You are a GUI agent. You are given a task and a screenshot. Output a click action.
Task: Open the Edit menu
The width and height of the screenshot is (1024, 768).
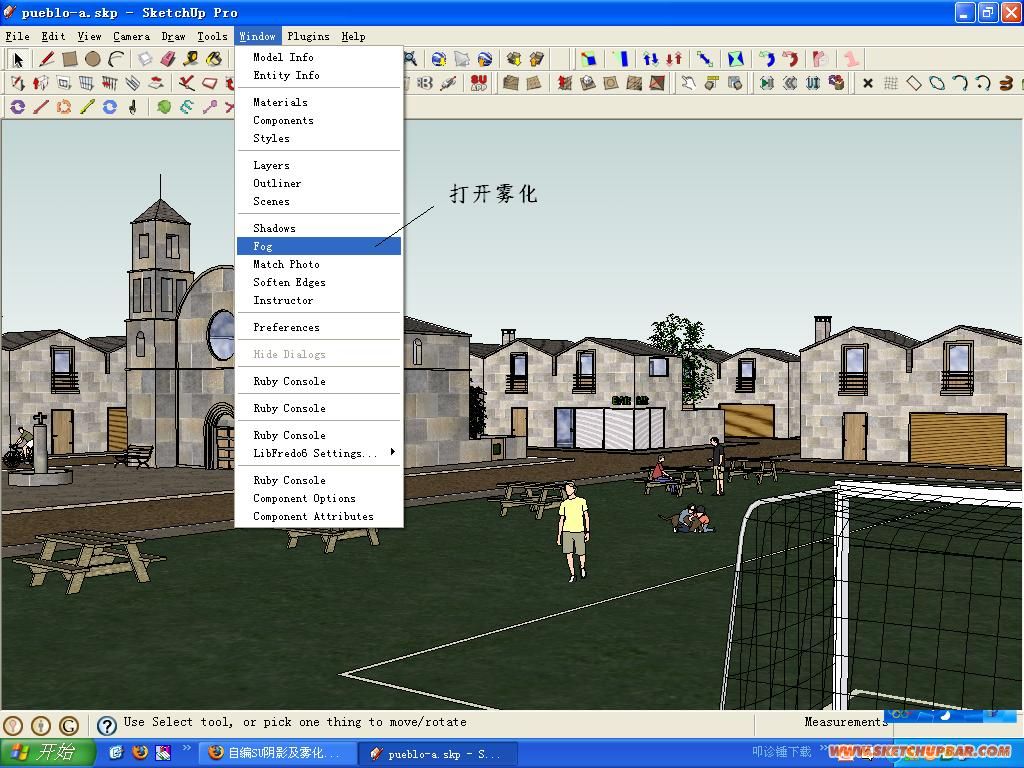pyautogui.click(x=54, y=37)
